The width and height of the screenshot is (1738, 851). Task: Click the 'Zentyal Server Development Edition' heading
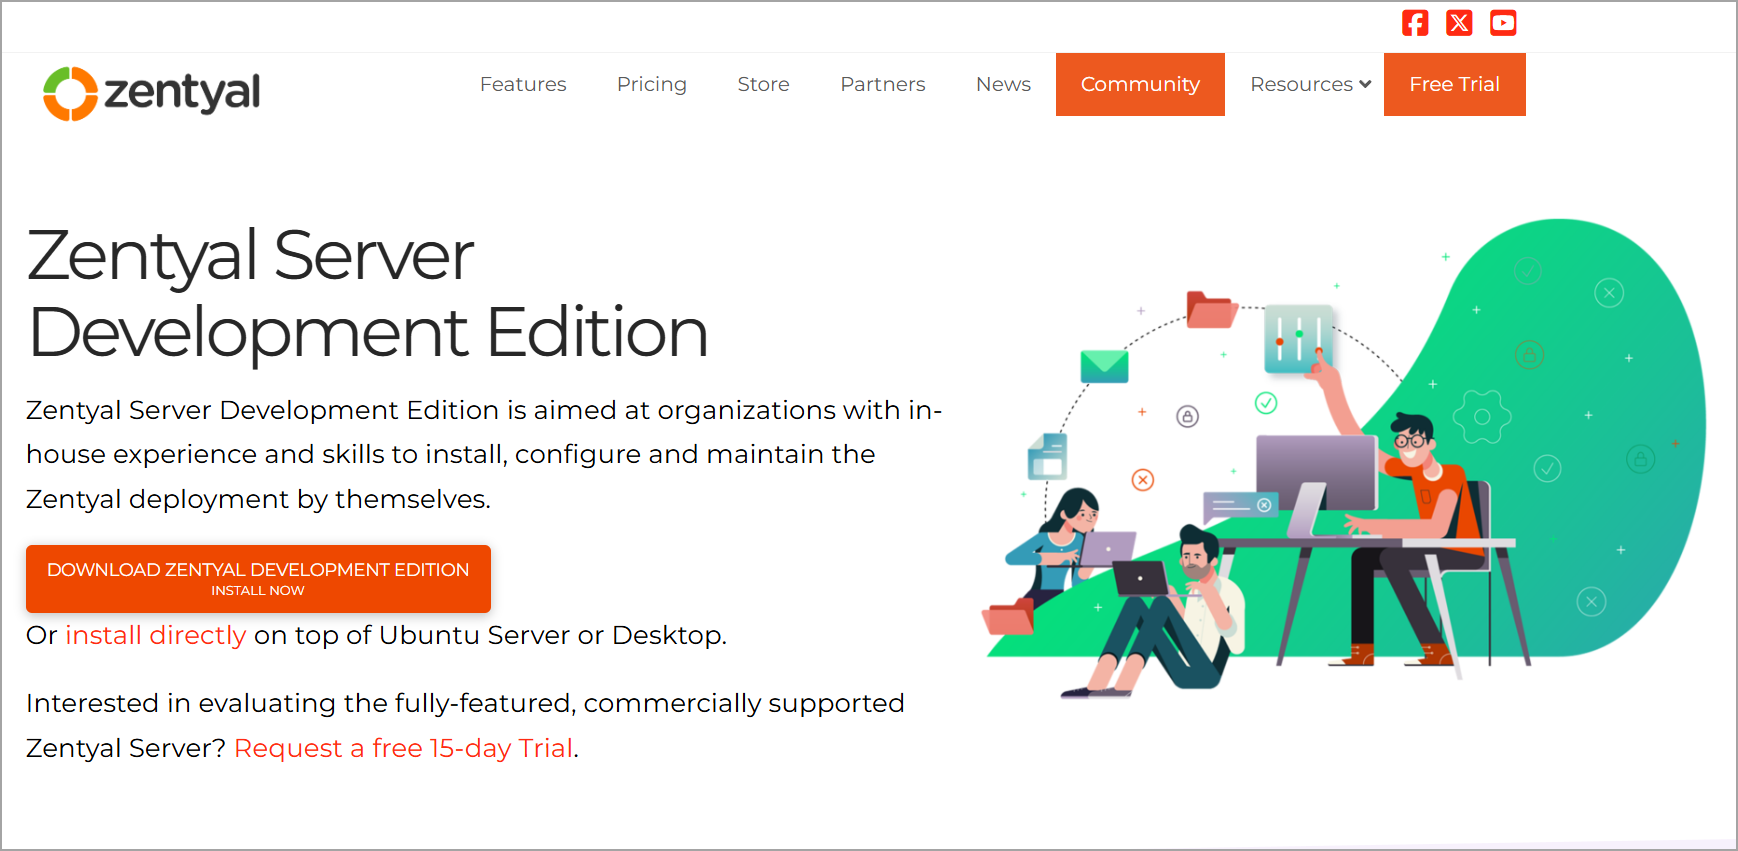pos(368,293)
